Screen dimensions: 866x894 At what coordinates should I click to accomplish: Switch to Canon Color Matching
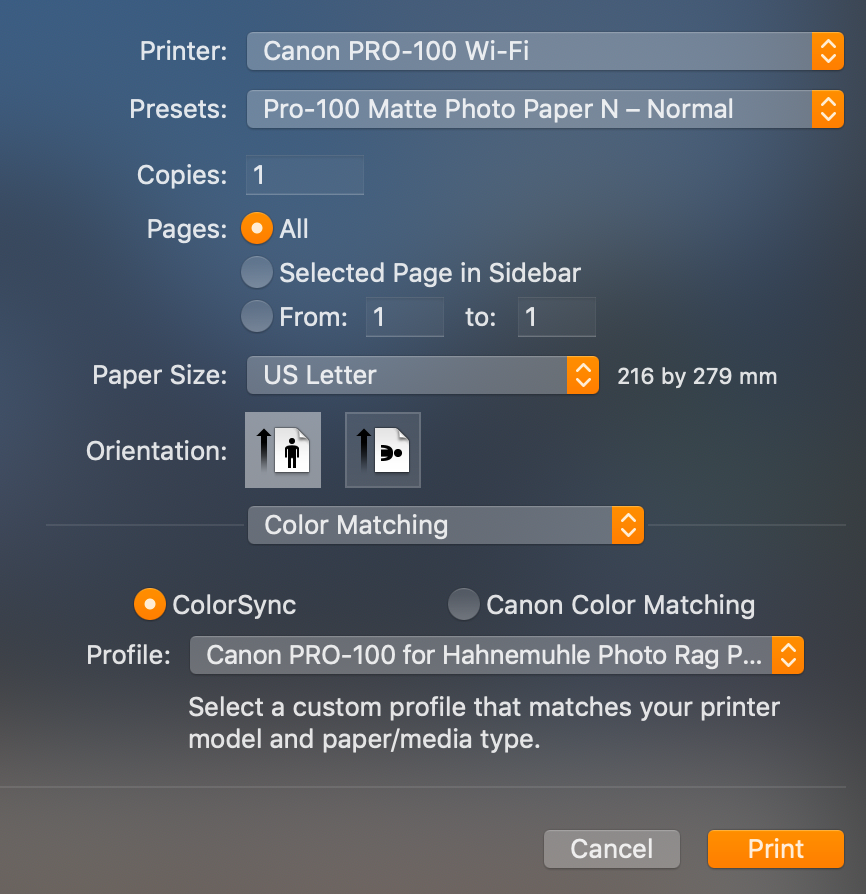click(463, 604)
